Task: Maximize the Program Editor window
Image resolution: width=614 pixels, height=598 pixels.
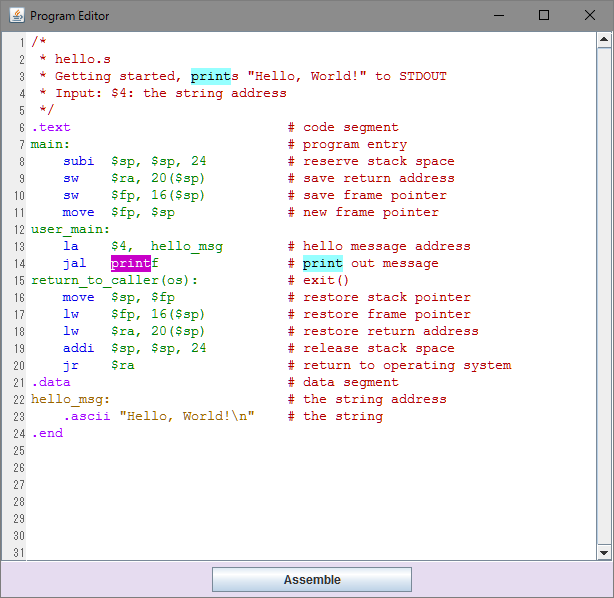Action: coord(544,16)
